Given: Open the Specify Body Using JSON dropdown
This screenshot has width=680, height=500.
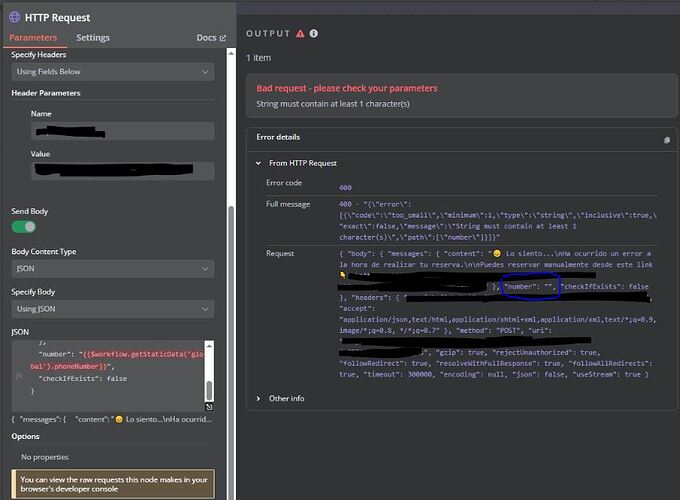Looking at the screenshot, I should (113, 309).
